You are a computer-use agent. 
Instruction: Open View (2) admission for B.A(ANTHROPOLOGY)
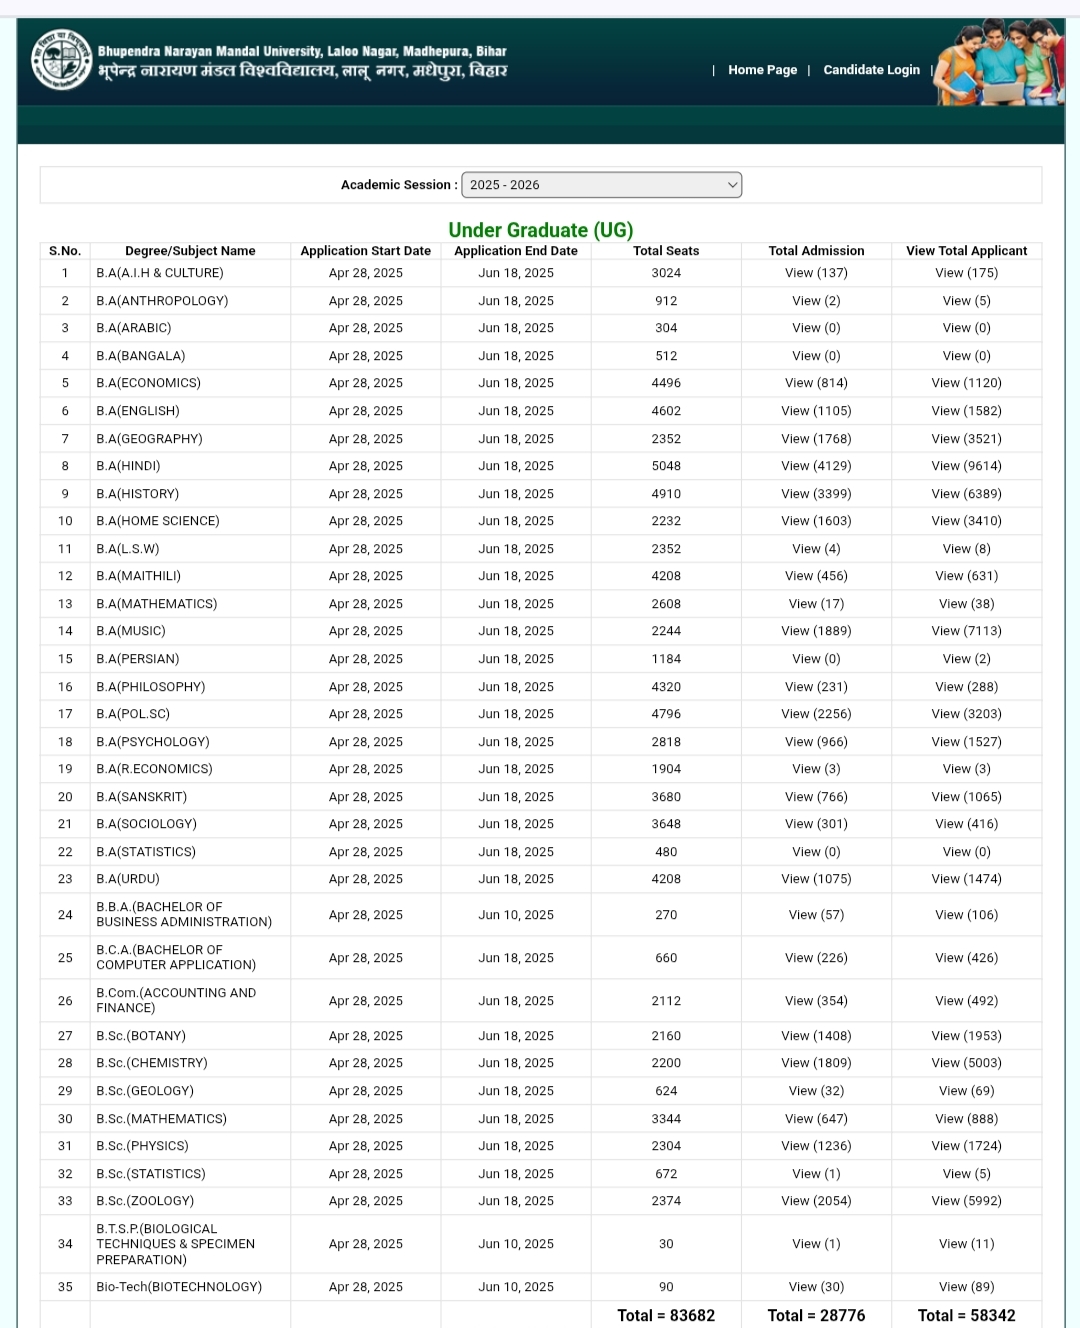[x=816, y=301]
